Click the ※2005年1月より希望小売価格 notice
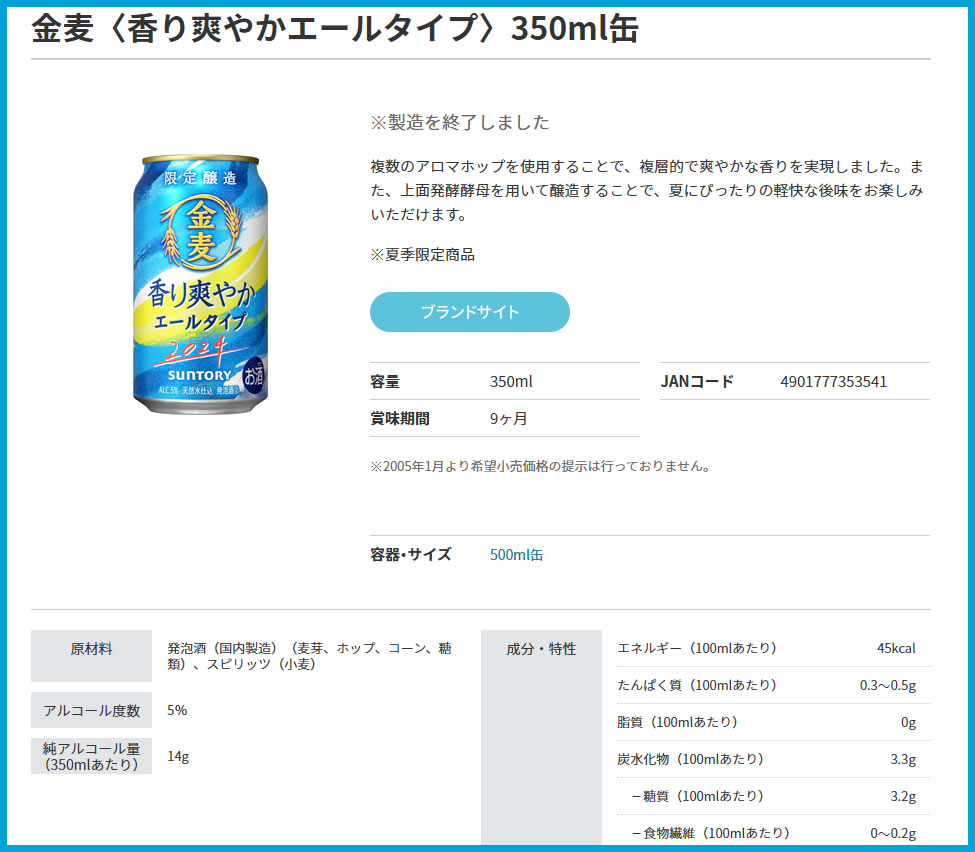Image resolution: width=975 pixels, height=852 pixels. tap(540, 466)
